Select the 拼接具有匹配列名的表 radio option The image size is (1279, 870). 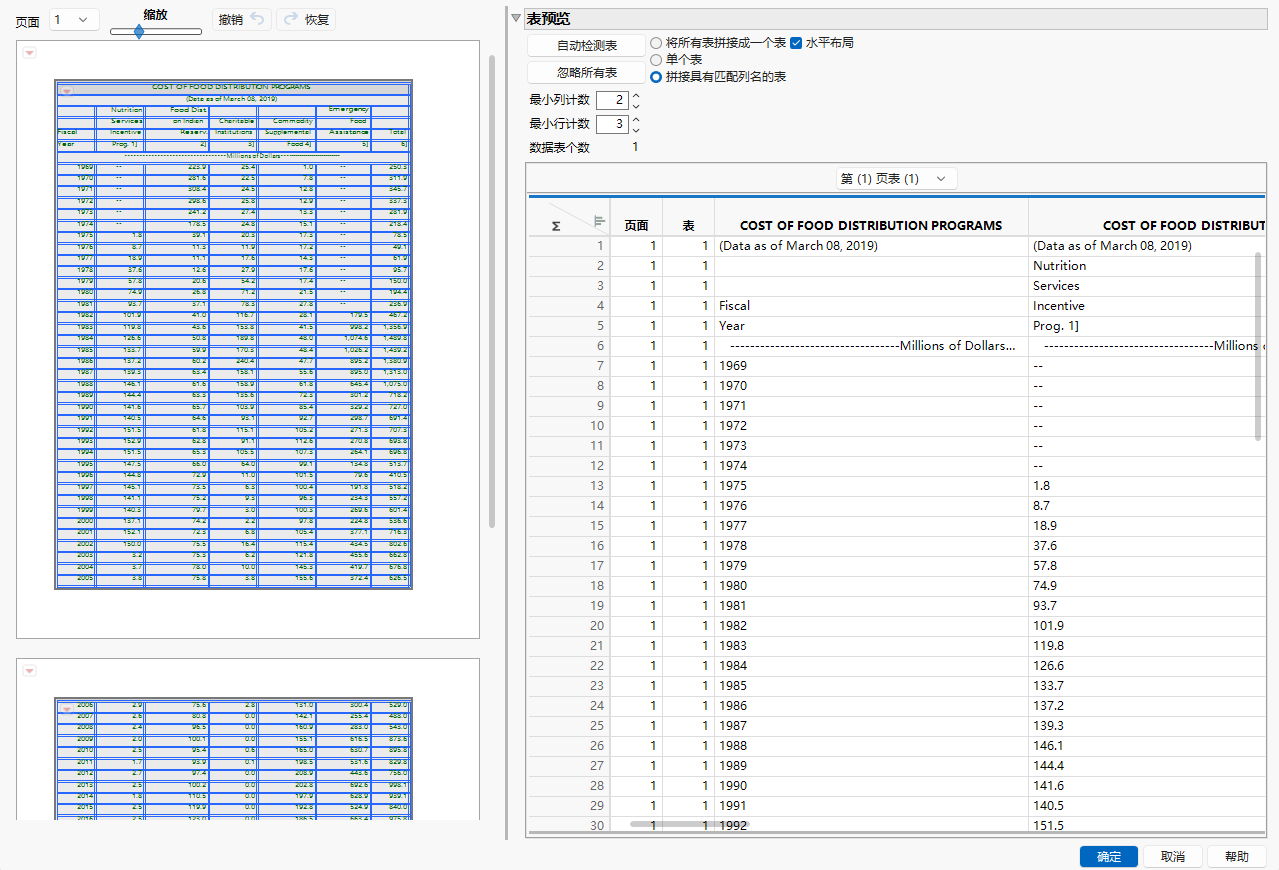(x=656, y=77)
